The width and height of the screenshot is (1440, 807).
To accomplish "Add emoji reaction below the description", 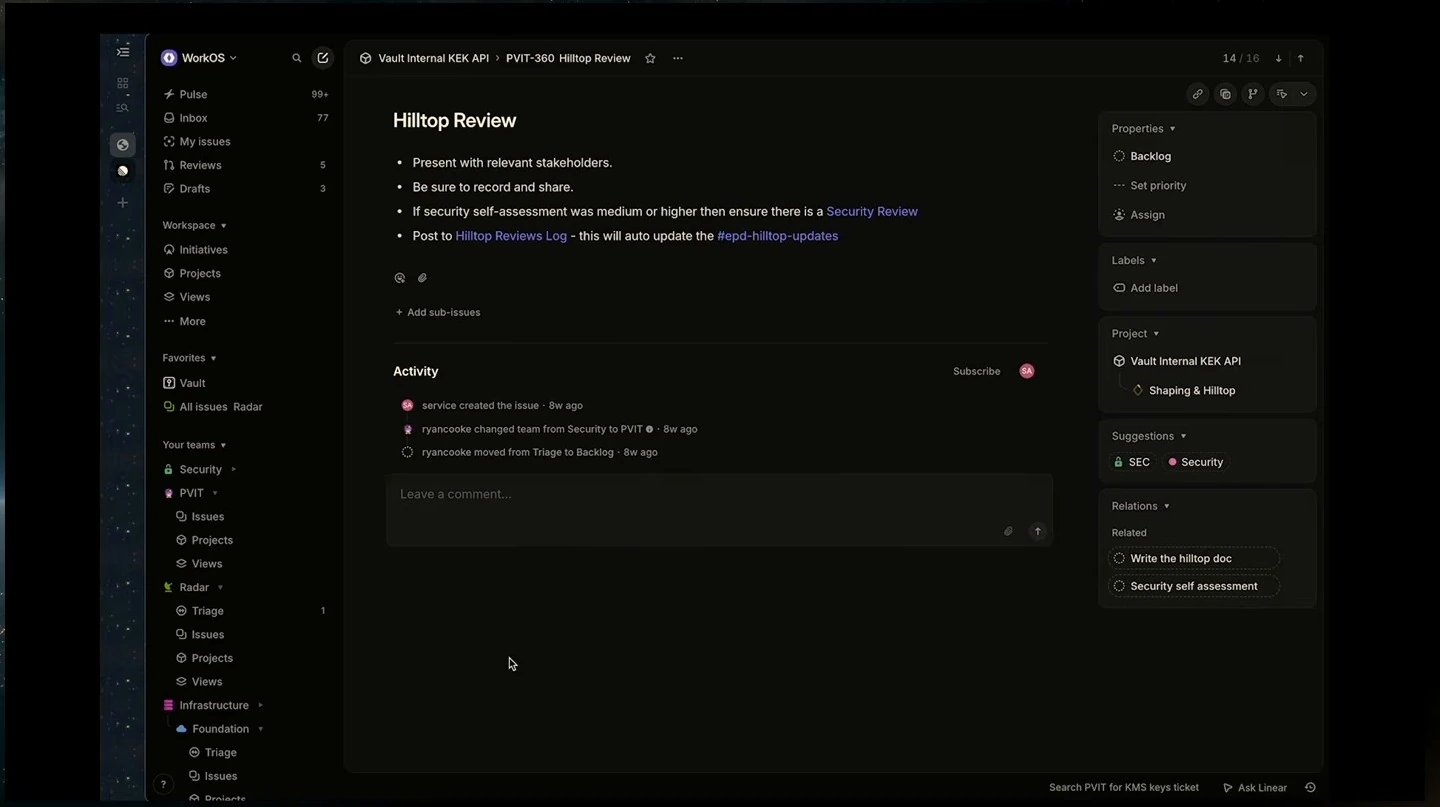I will [400, 278].
